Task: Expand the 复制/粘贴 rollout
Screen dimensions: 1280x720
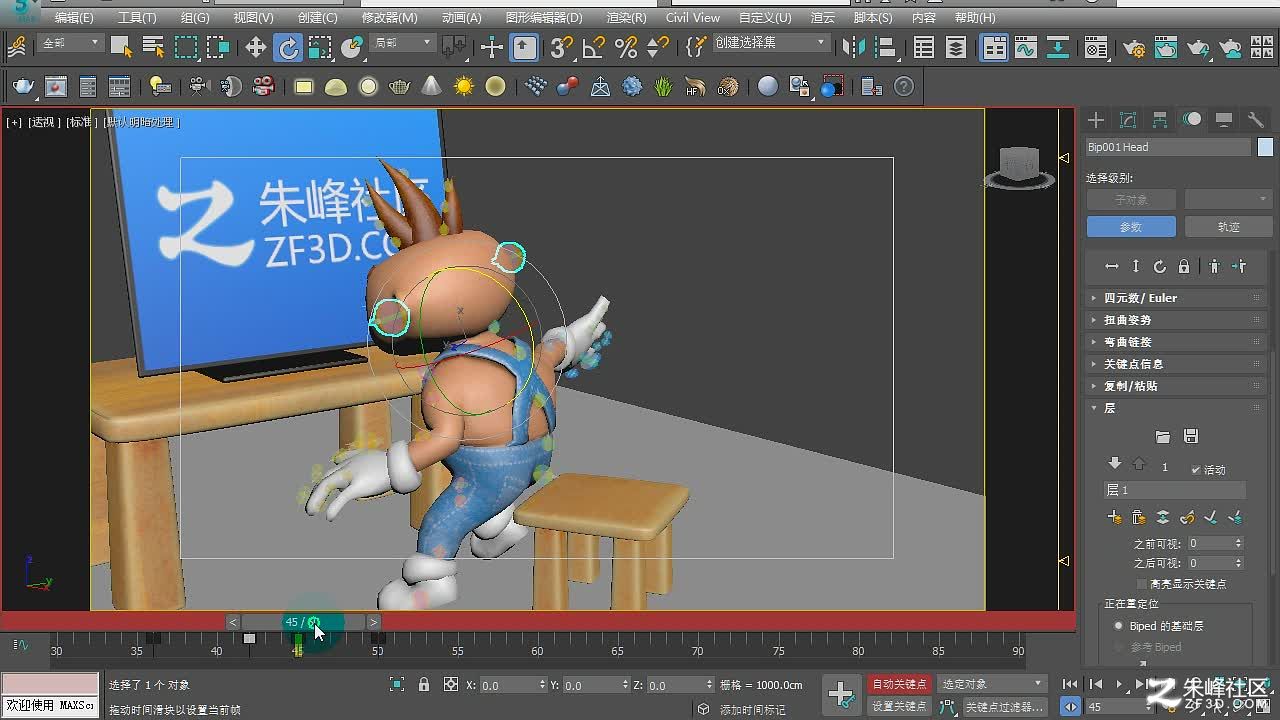Action: click(x=1175, y=386)
